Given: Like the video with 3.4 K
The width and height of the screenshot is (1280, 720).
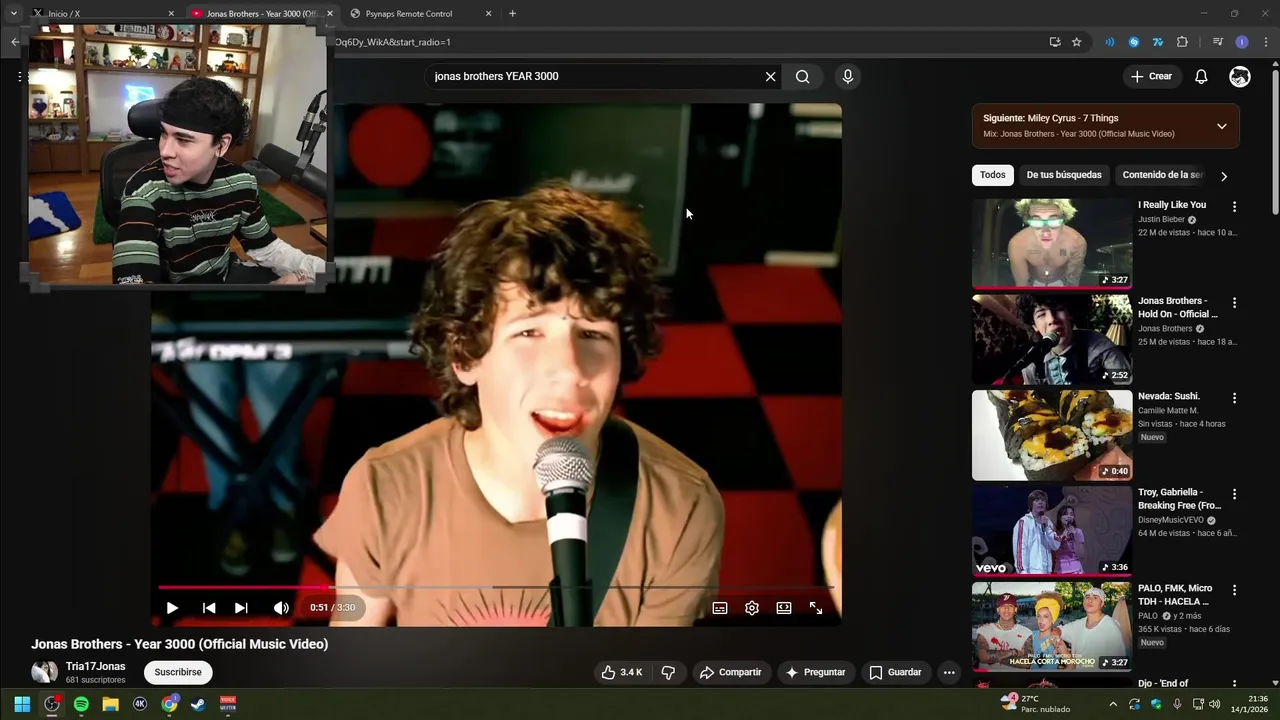Looking at the screenshot, I should [621, 672].
